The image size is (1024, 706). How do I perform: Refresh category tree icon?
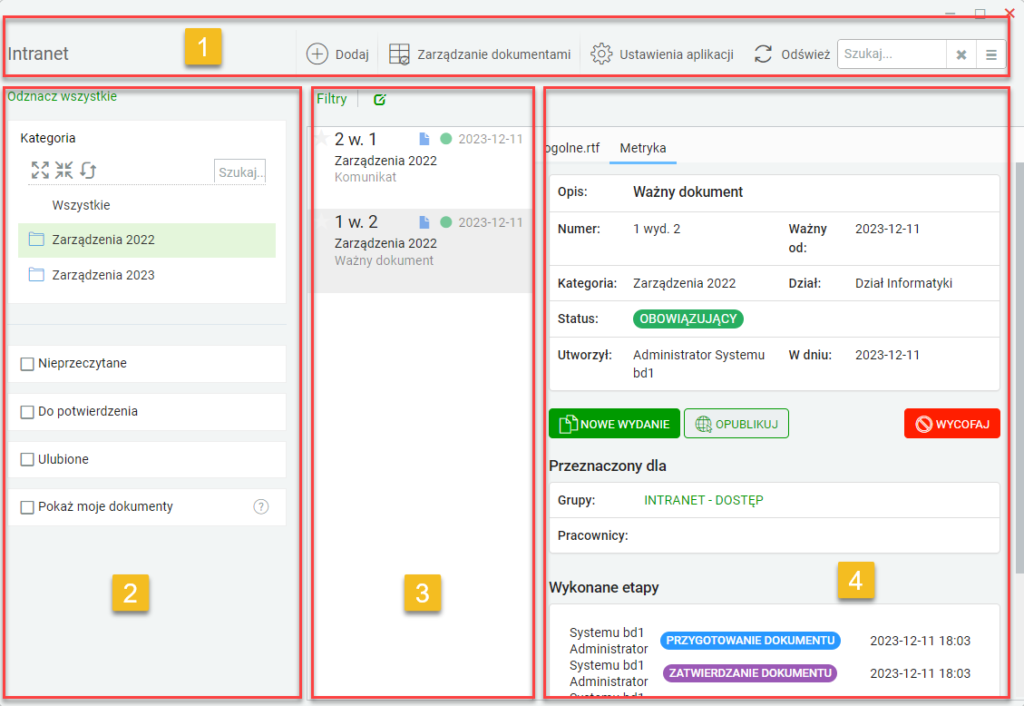(x=88, y=170)
